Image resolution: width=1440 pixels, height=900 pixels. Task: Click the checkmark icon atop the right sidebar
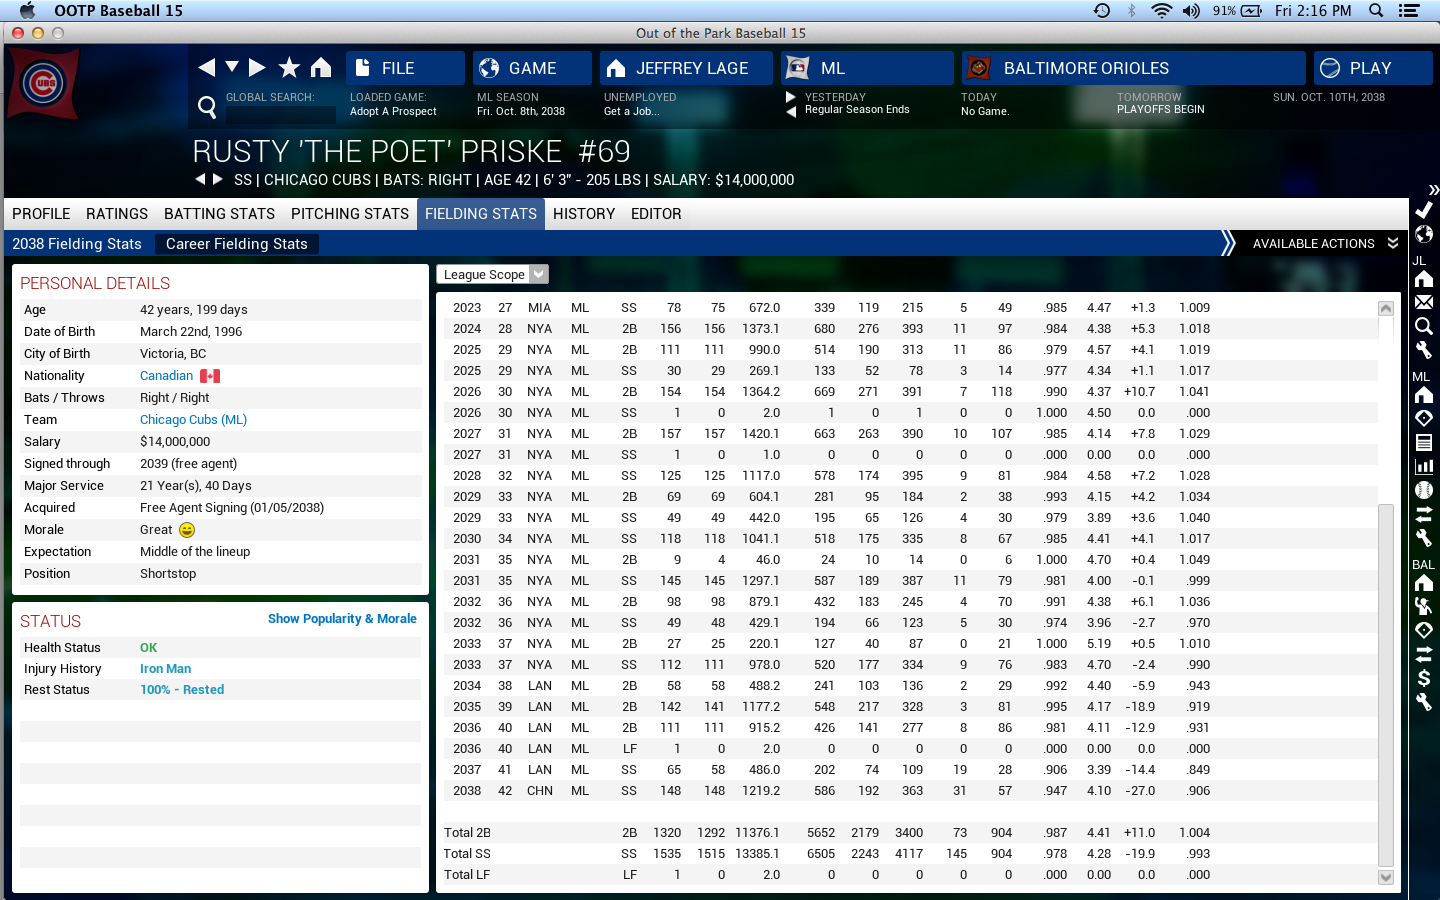point(1424,210)
